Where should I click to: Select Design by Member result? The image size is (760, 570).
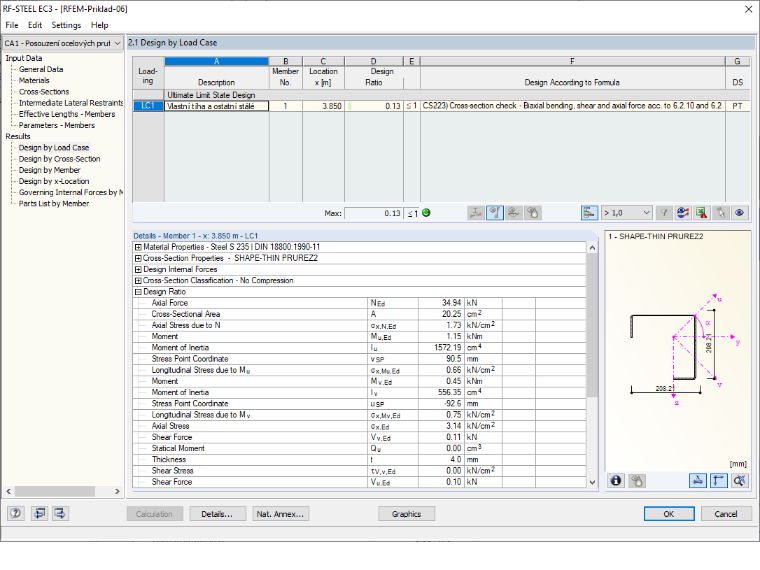pyautogui.click(x=49, y=170)
